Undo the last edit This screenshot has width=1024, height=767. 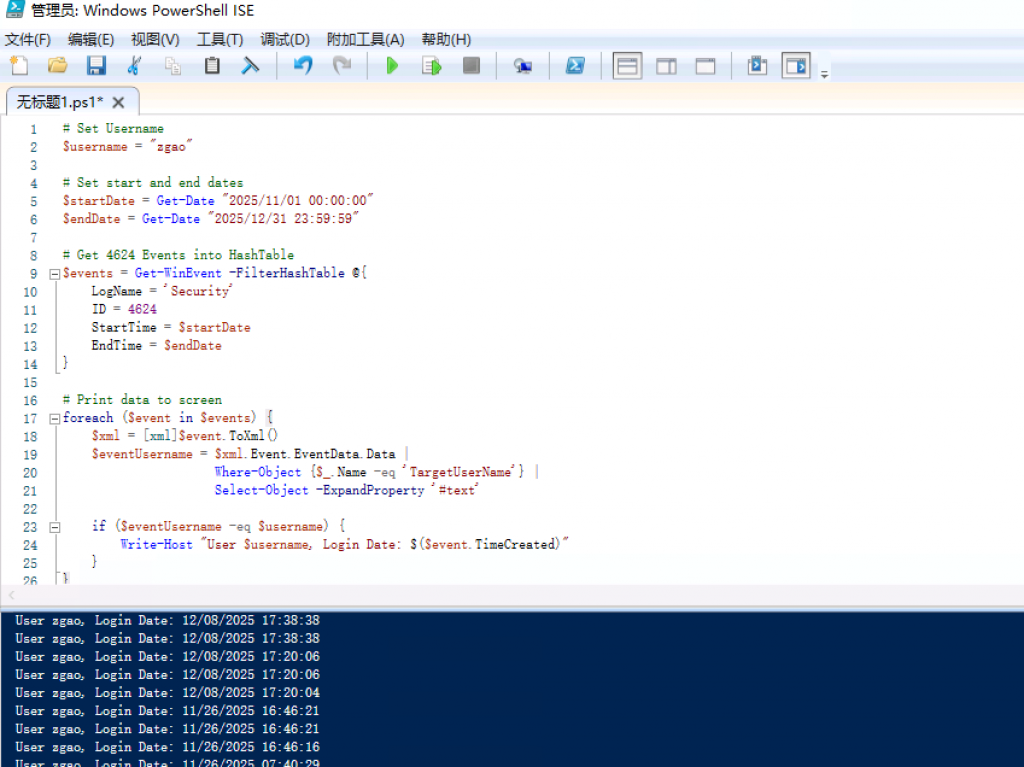pos(303,66)
